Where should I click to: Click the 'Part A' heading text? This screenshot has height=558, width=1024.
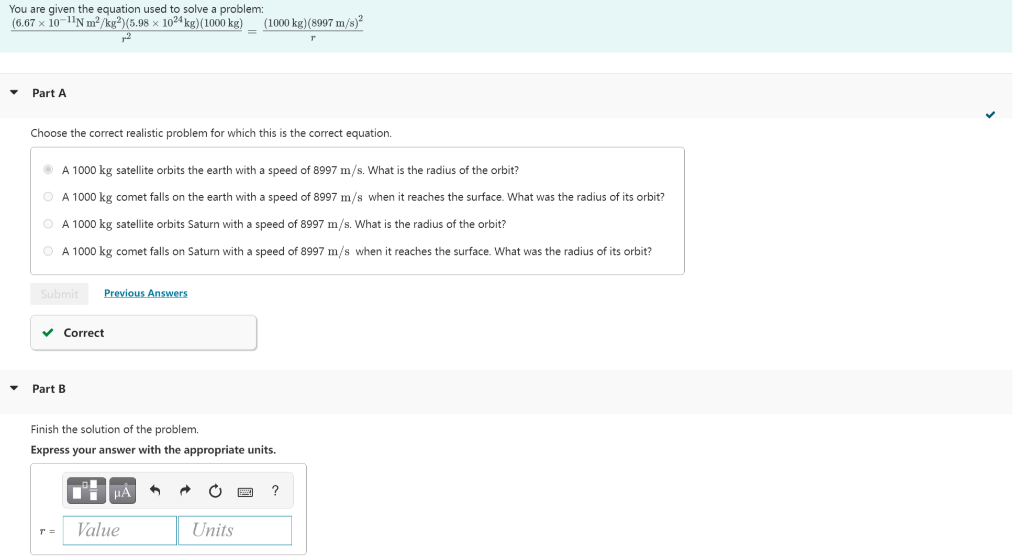pos(49,93)
